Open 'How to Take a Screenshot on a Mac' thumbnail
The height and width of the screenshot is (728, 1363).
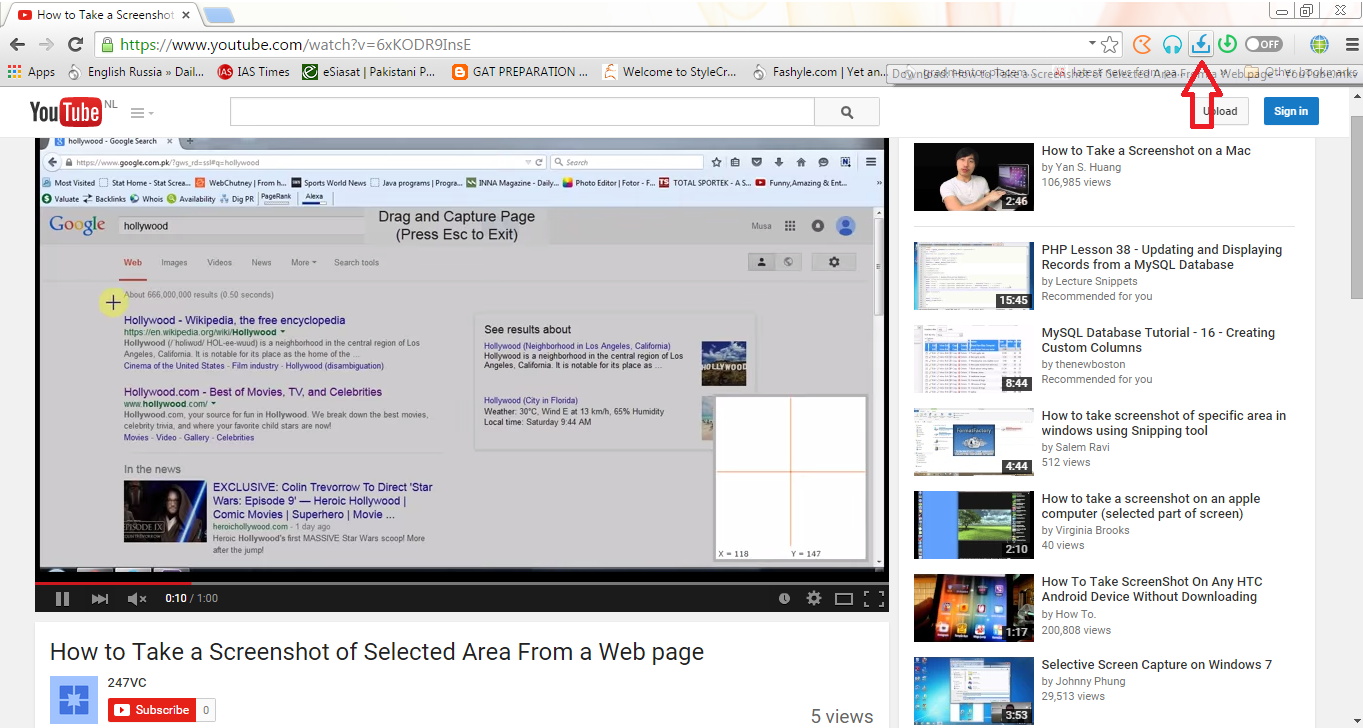(974, 177)
